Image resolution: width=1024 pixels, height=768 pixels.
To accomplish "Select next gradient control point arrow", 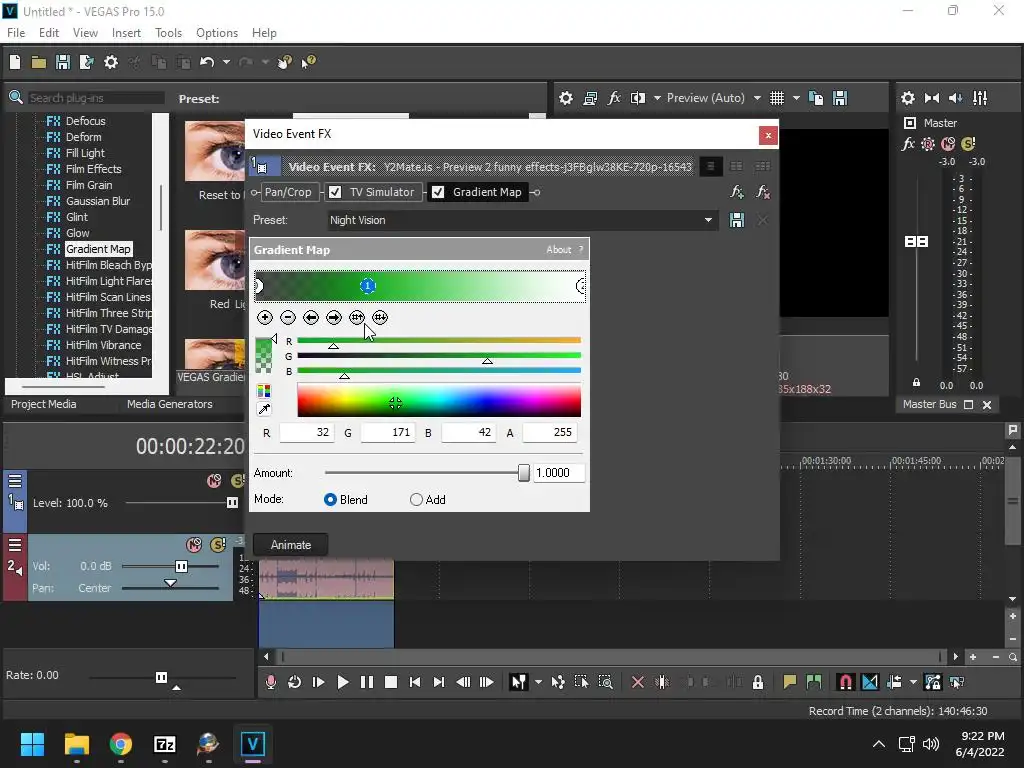I will coord(334,317).
